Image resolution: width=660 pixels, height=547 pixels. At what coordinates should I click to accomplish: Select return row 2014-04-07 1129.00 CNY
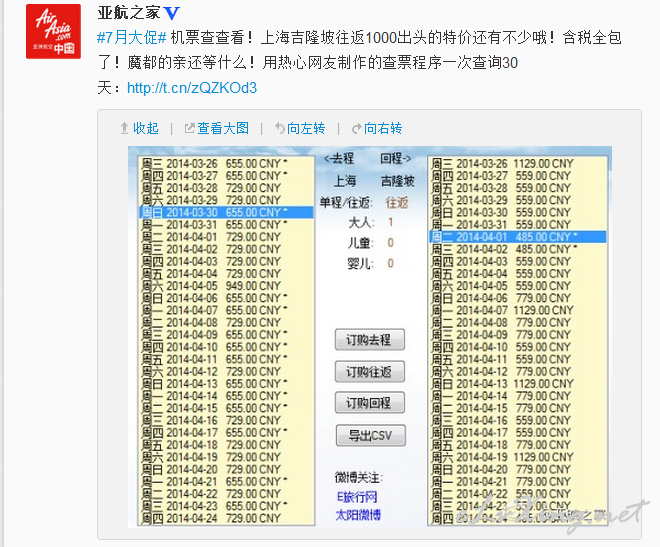pos(518,310)
